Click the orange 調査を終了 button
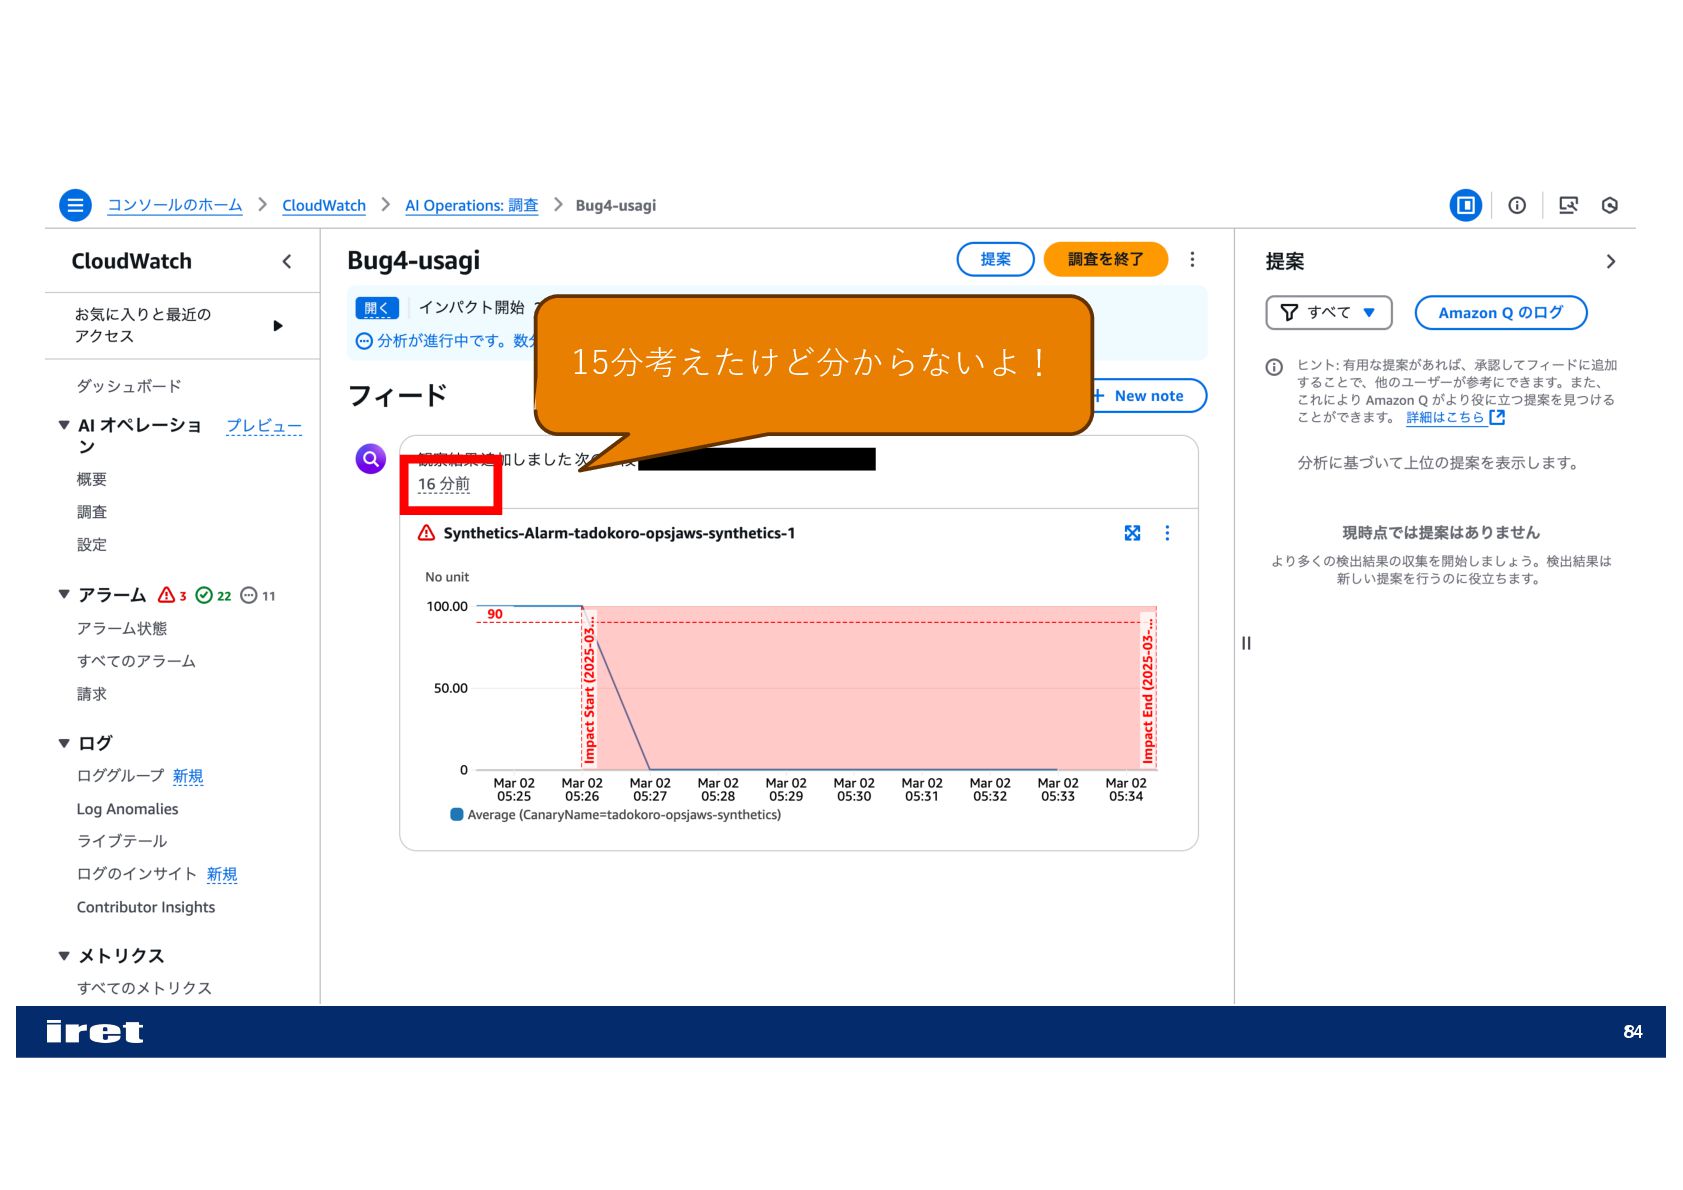Screen dimensions: 1683x1190 click(1106, 259)
